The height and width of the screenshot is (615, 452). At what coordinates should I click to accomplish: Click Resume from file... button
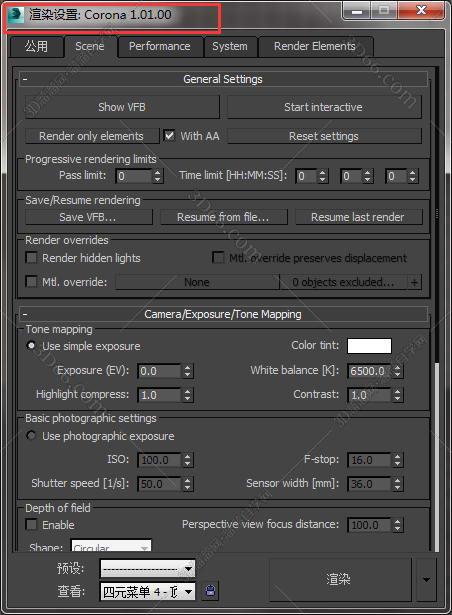pos(223,217)
